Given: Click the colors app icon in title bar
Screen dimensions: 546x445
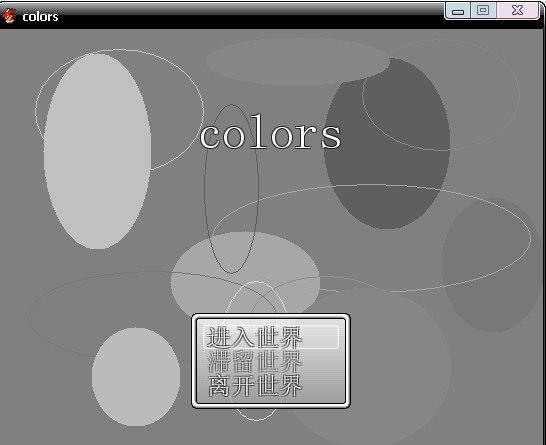Looking at the screenshot, I should click(x=9, y=16).
